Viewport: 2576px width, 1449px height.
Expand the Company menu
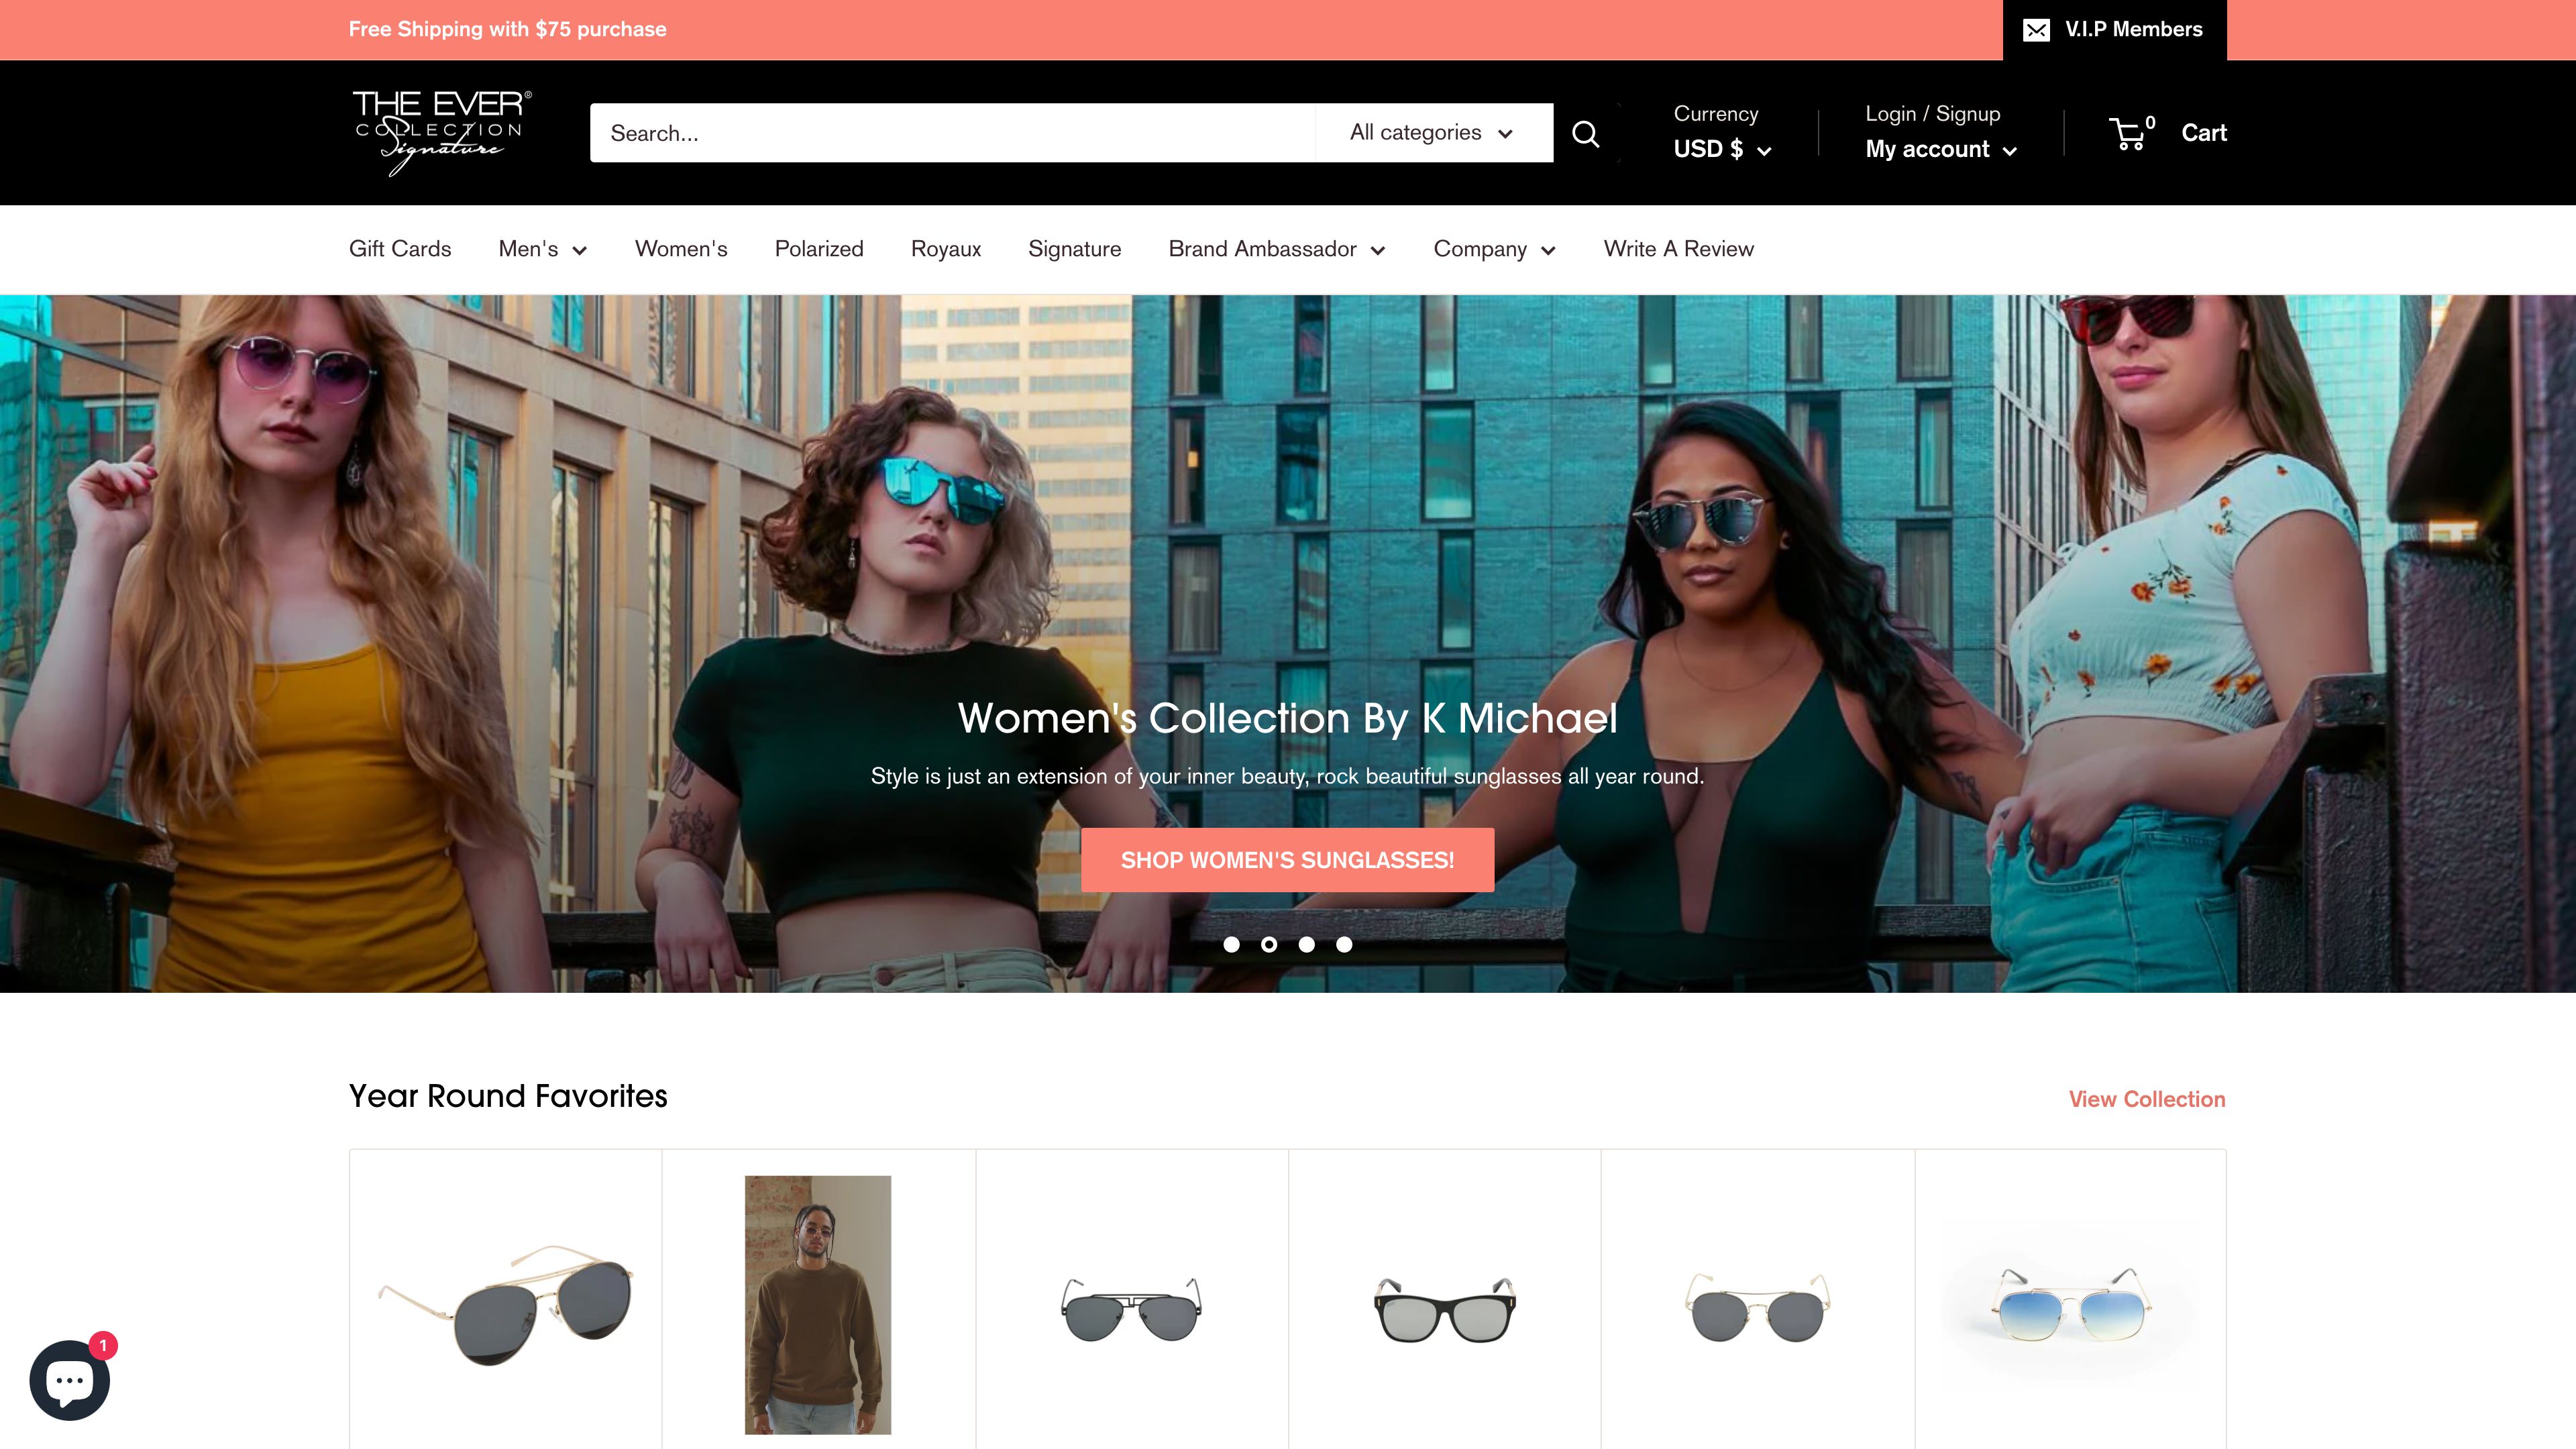click(1494, 249)
